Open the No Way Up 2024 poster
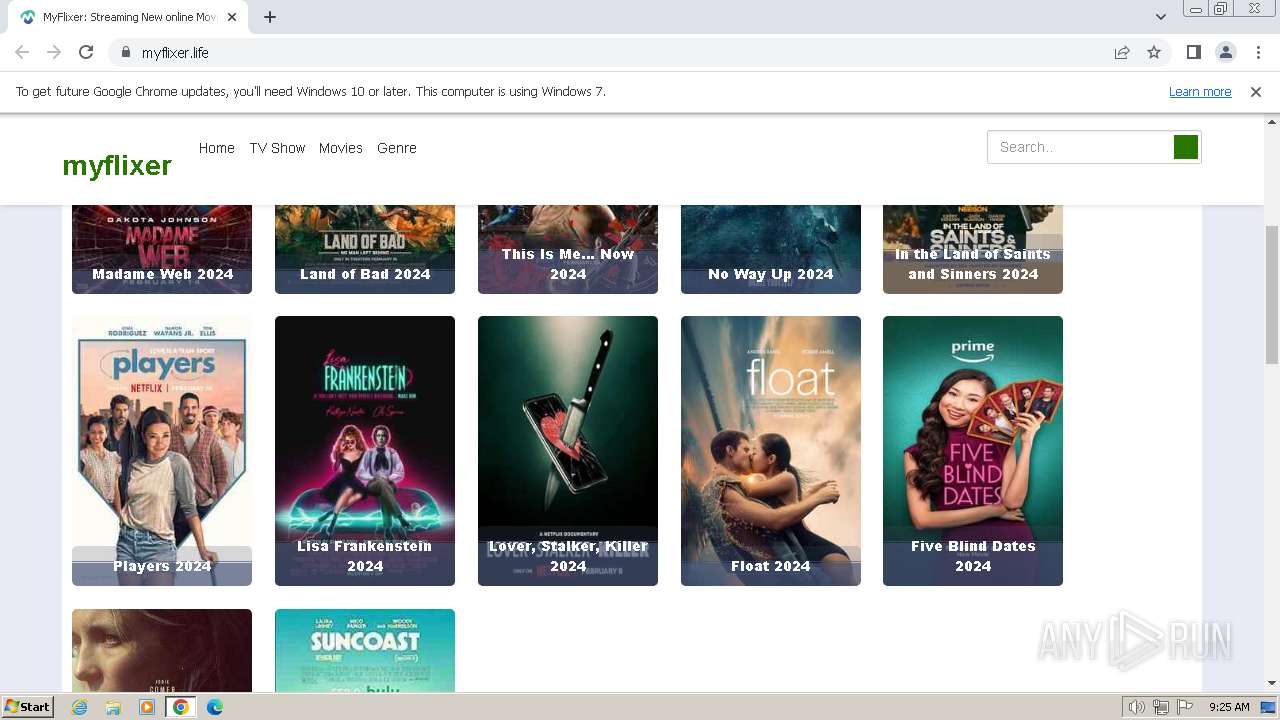Image resolution: width=1280 pixels, height=720 pixels. 771,249
